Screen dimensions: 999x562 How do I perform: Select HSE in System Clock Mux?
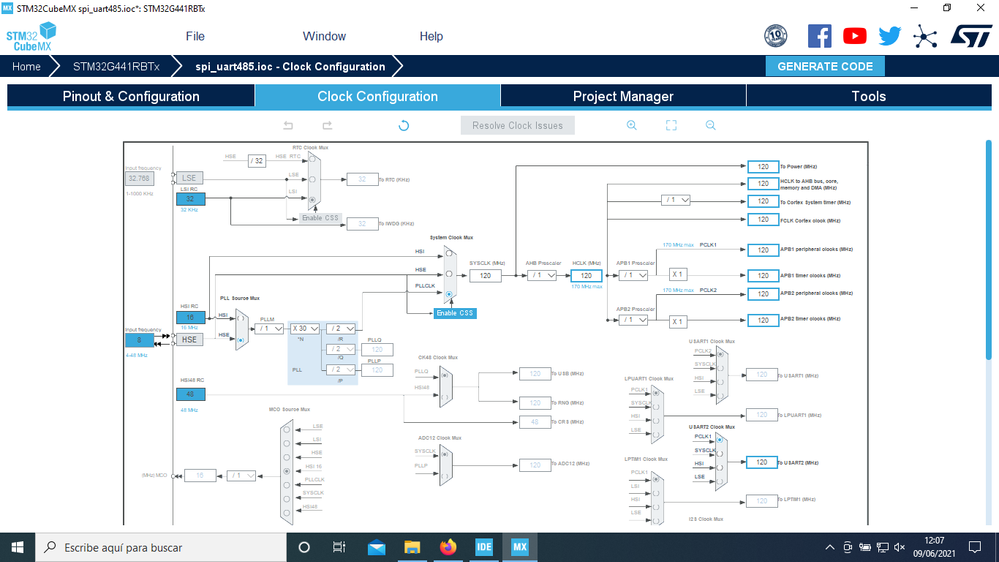[x=449, y=274]
